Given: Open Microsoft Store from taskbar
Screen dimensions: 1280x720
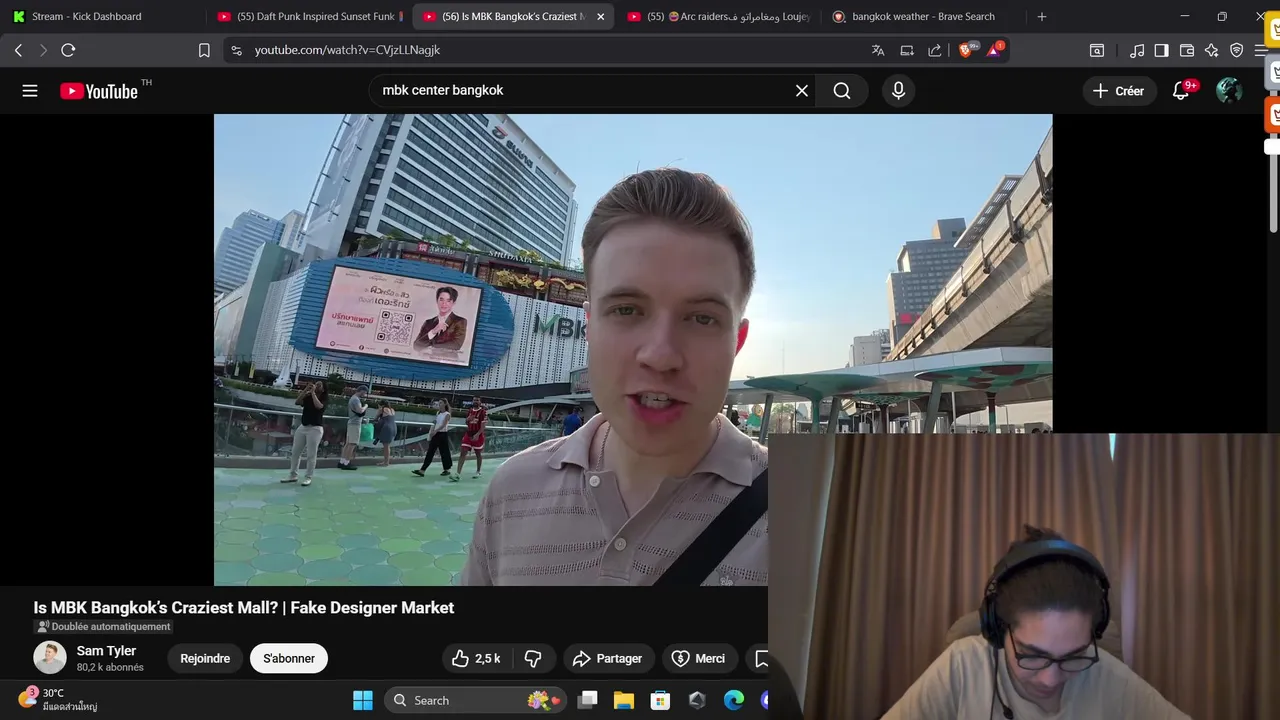Looking at the screenshot, I should (660, 700).
